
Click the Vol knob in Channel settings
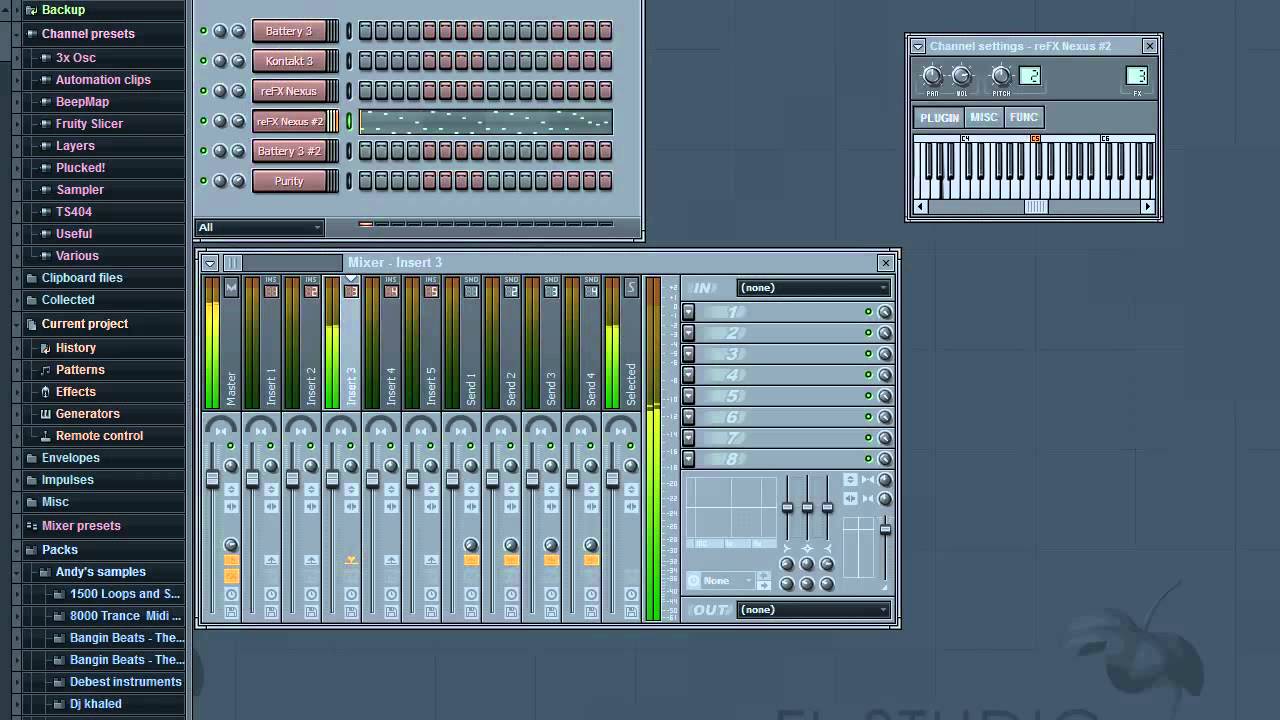[x=961, y=76]
